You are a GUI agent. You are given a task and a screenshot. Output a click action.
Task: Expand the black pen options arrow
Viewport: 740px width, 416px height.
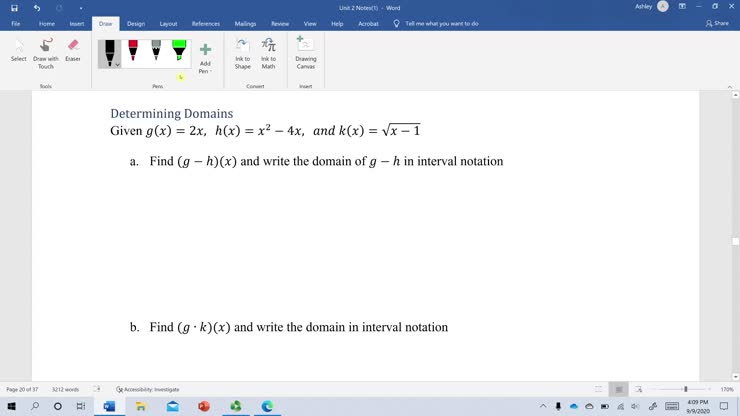click(118, 64)
